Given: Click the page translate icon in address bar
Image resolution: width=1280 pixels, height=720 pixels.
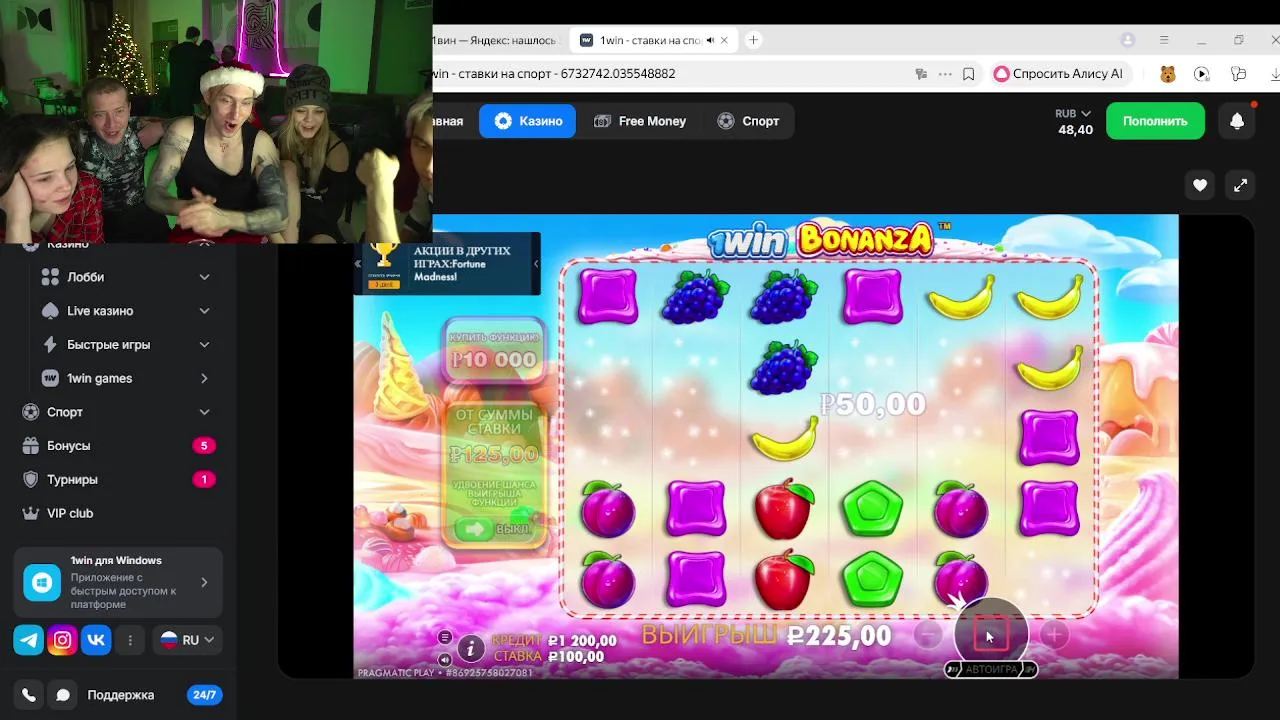Looking at the screenshot, I should 921,74.
